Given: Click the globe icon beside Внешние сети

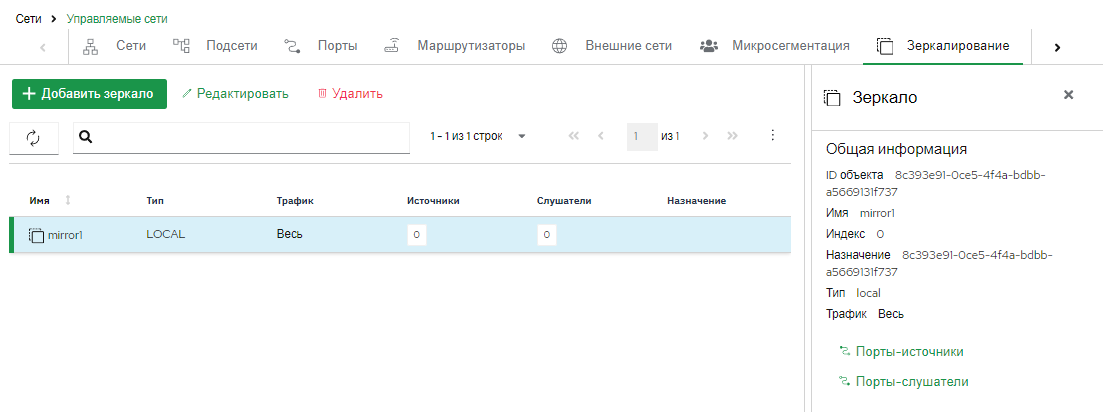Looking at the screenshot, I should point(559,46).
